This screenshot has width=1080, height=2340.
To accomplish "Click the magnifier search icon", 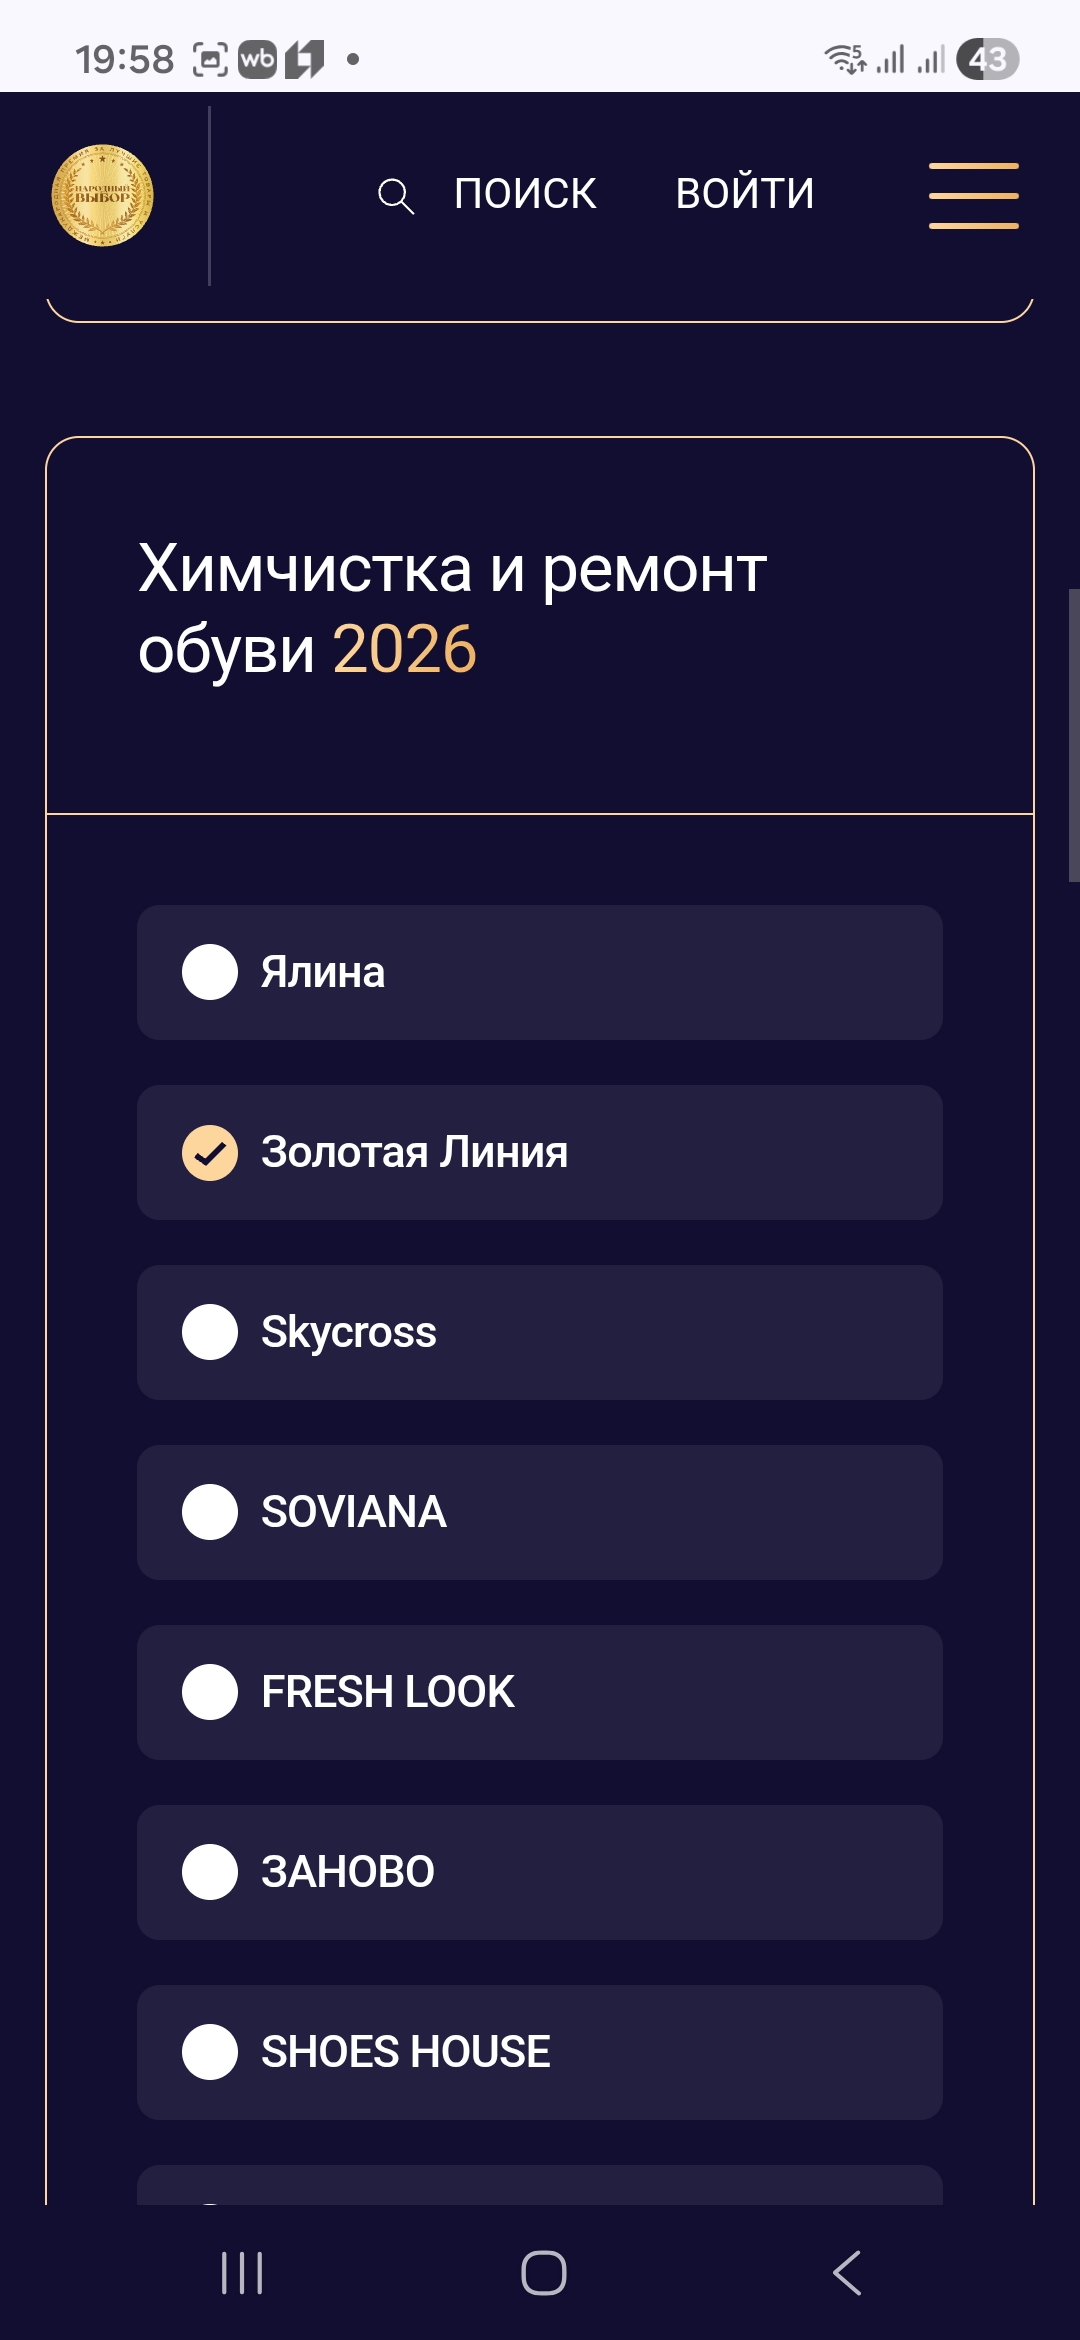I will point(395,196).
